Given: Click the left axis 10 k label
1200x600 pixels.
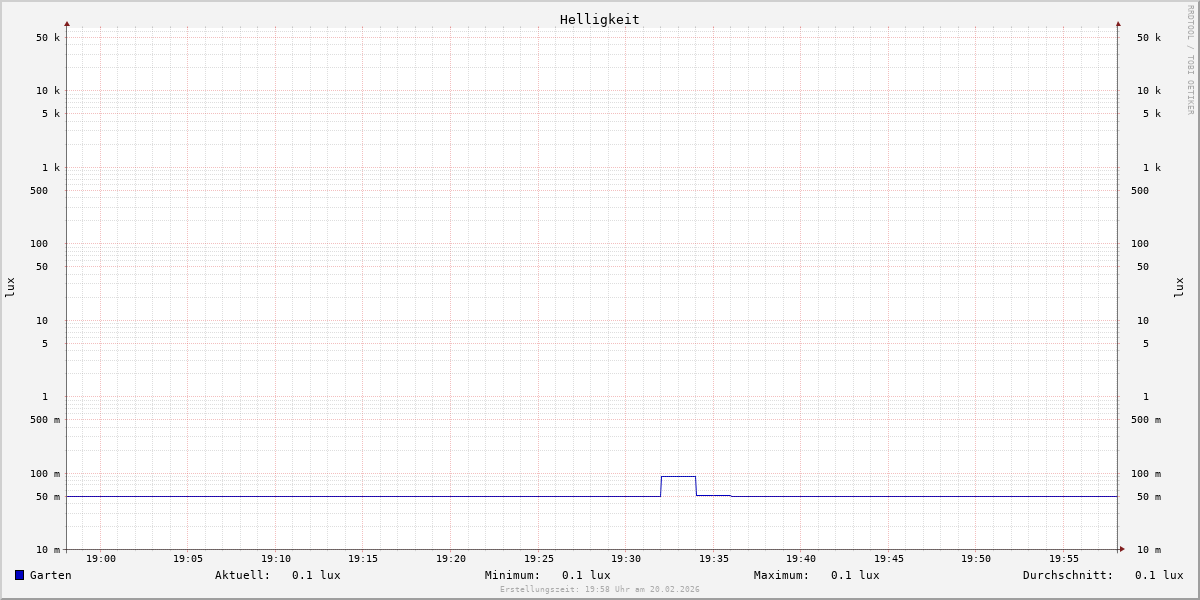Looking at the screenshot, I should (48, 91).
